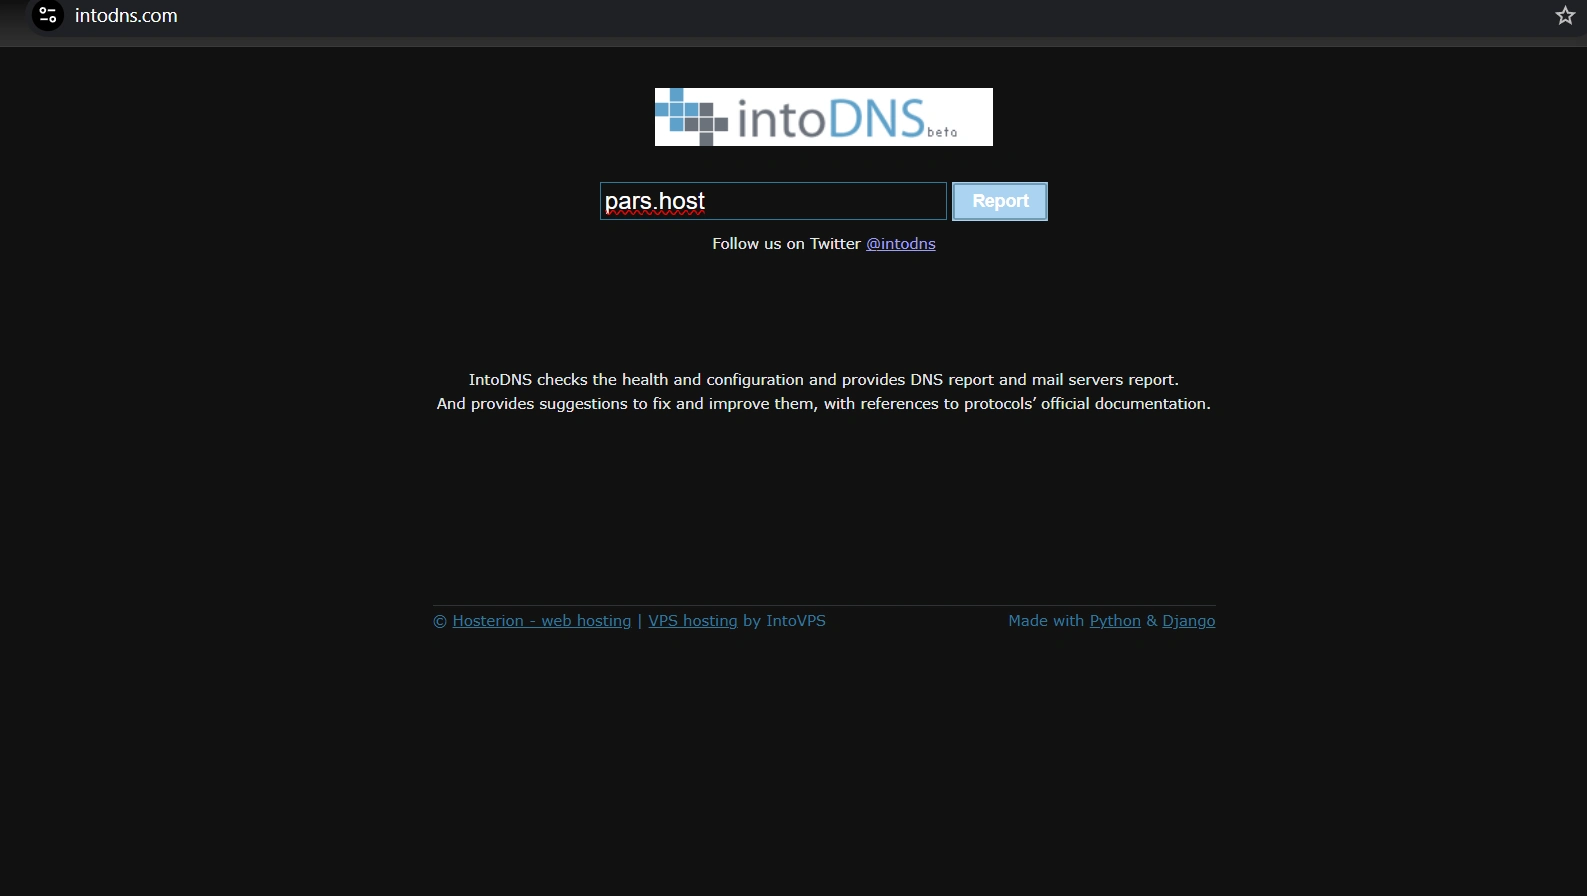
Task: Click the copyright symbol in the footer
Action: click(x=439, y=621)
